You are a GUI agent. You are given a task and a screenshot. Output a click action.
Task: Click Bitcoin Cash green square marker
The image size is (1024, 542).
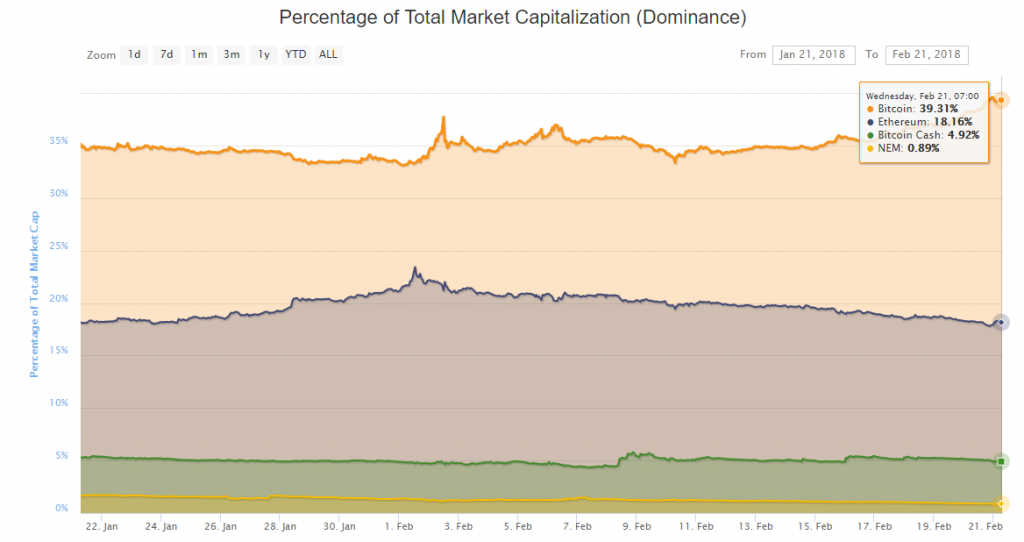click(x=1001, y=462)
